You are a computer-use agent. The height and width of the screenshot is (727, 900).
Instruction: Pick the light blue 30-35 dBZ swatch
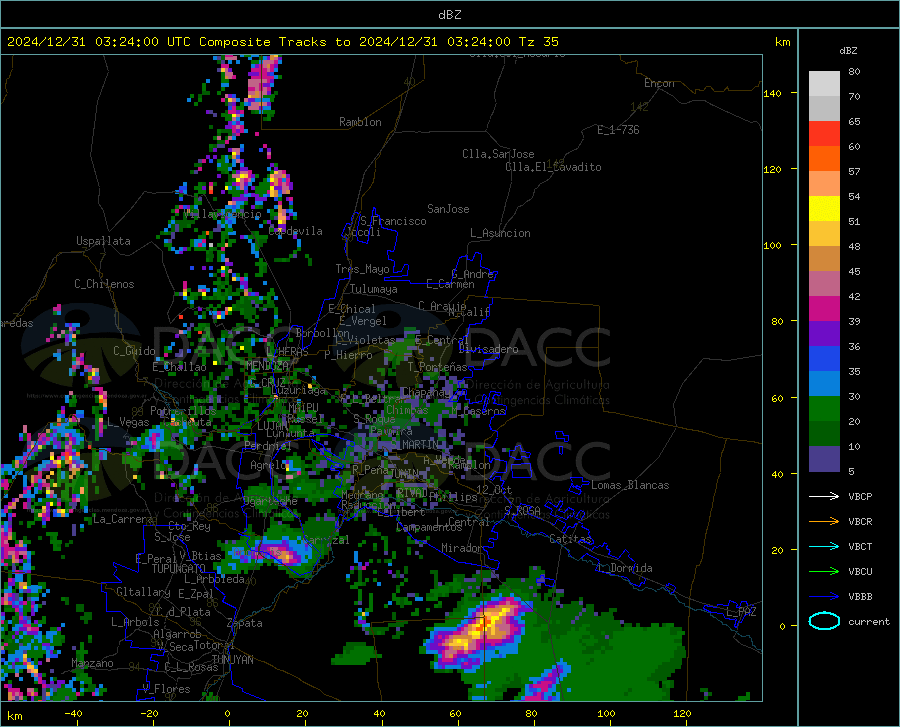coord(824,383)
